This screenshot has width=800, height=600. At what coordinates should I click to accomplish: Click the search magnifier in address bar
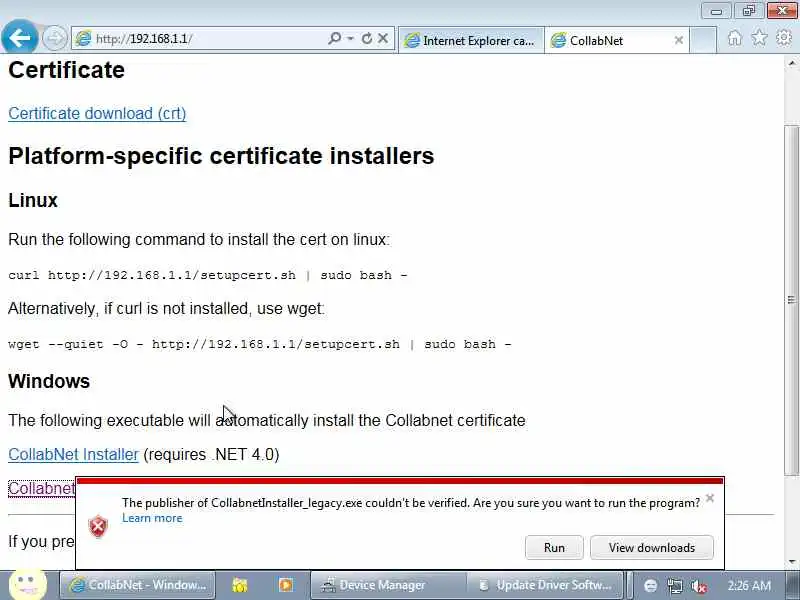[334, 38]
